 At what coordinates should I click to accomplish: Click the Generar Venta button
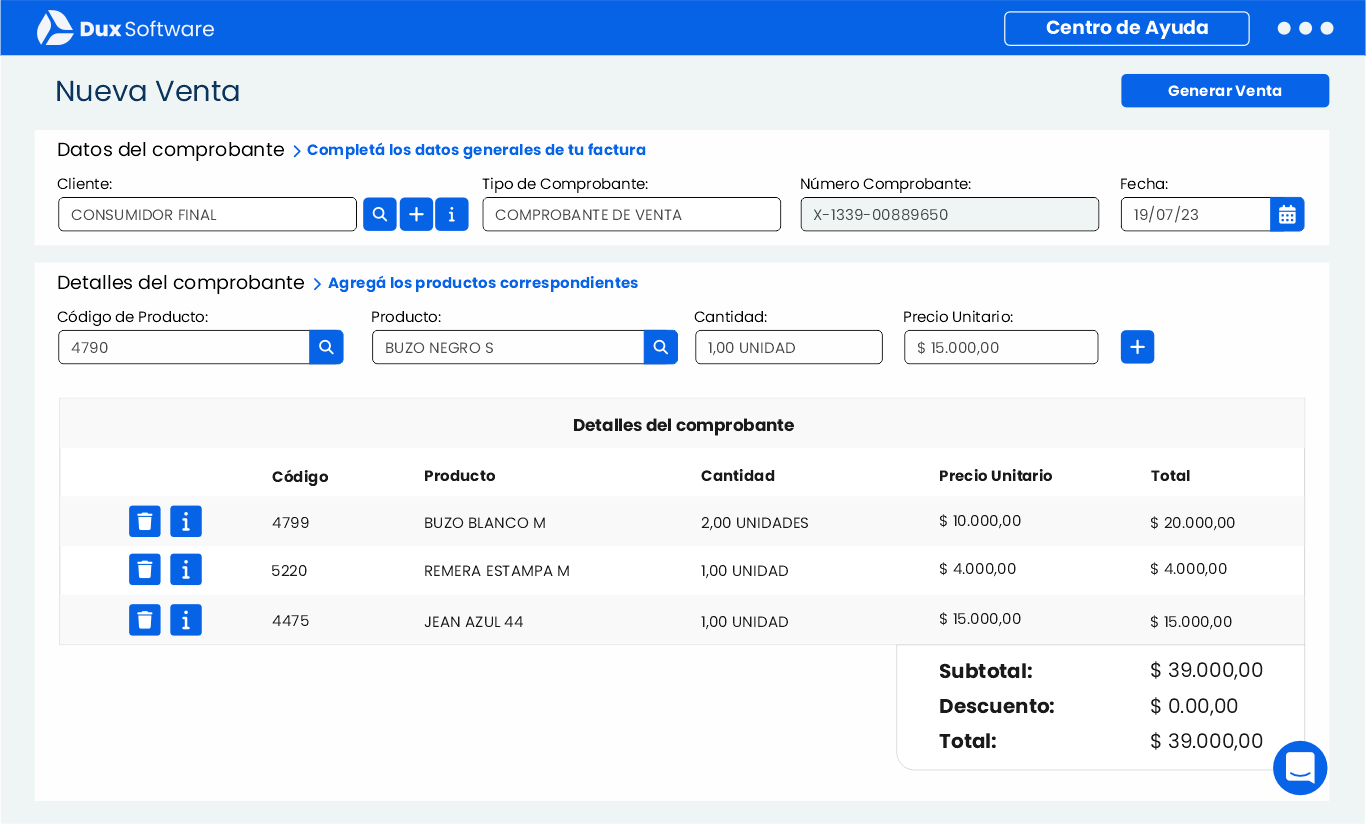pos(1224,90)
